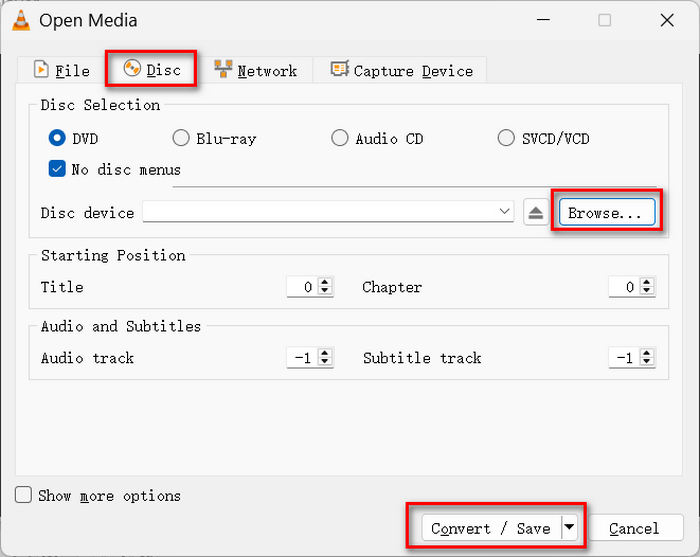Click inside the Title number field
This screenshot has width=700, height=557.
coord(302,287)
